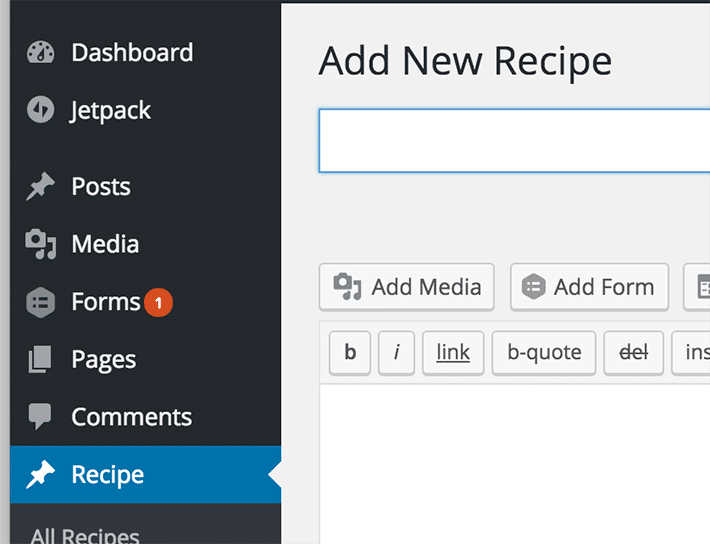Click the Jetpack lightning icon

[40, 110]
